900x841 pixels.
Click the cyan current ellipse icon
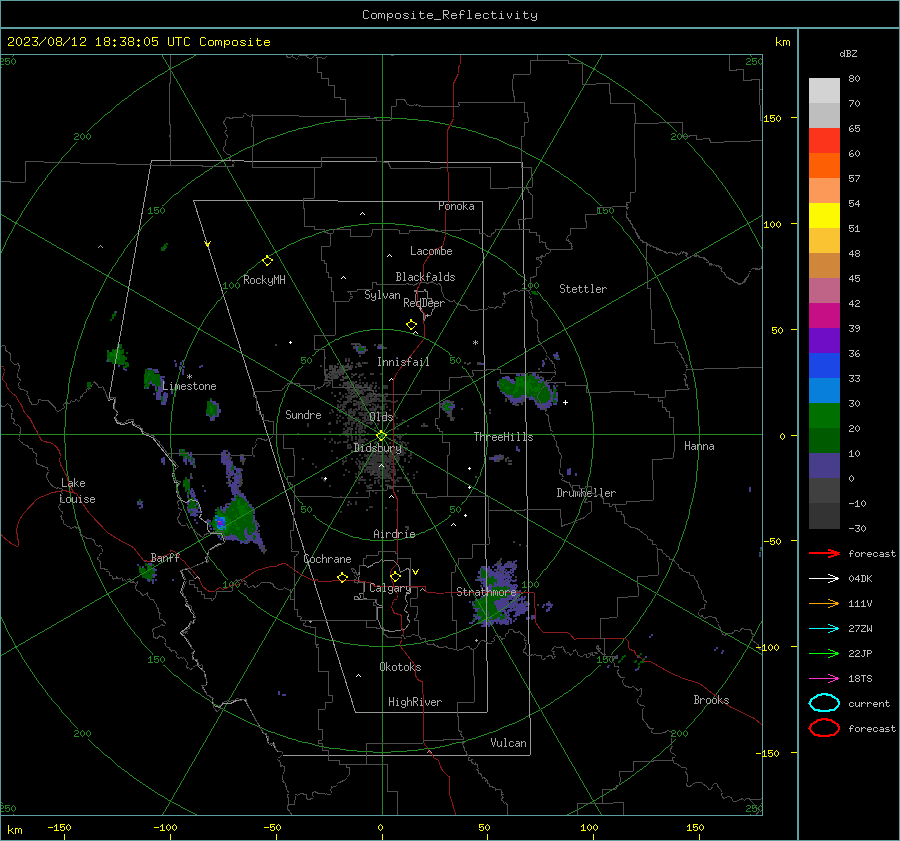coord(824,703)
